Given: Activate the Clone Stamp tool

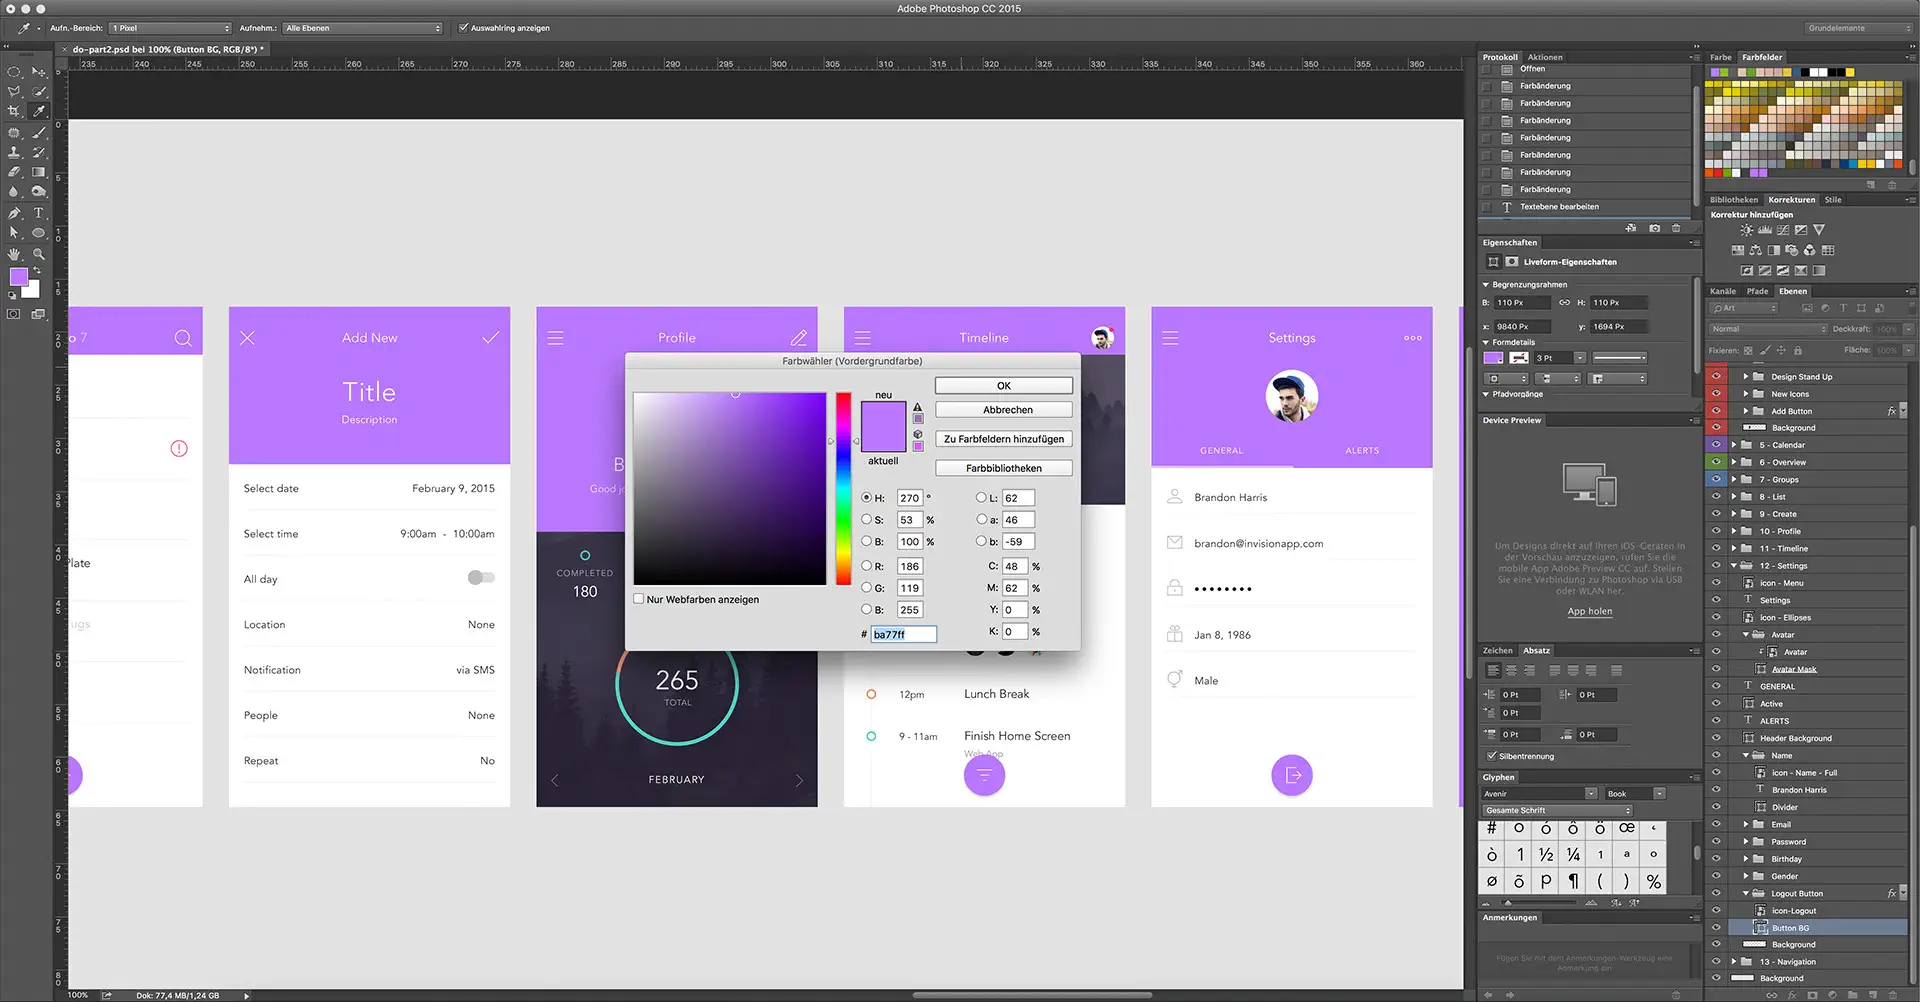Looking at the screenshot, I should [14, 152].
